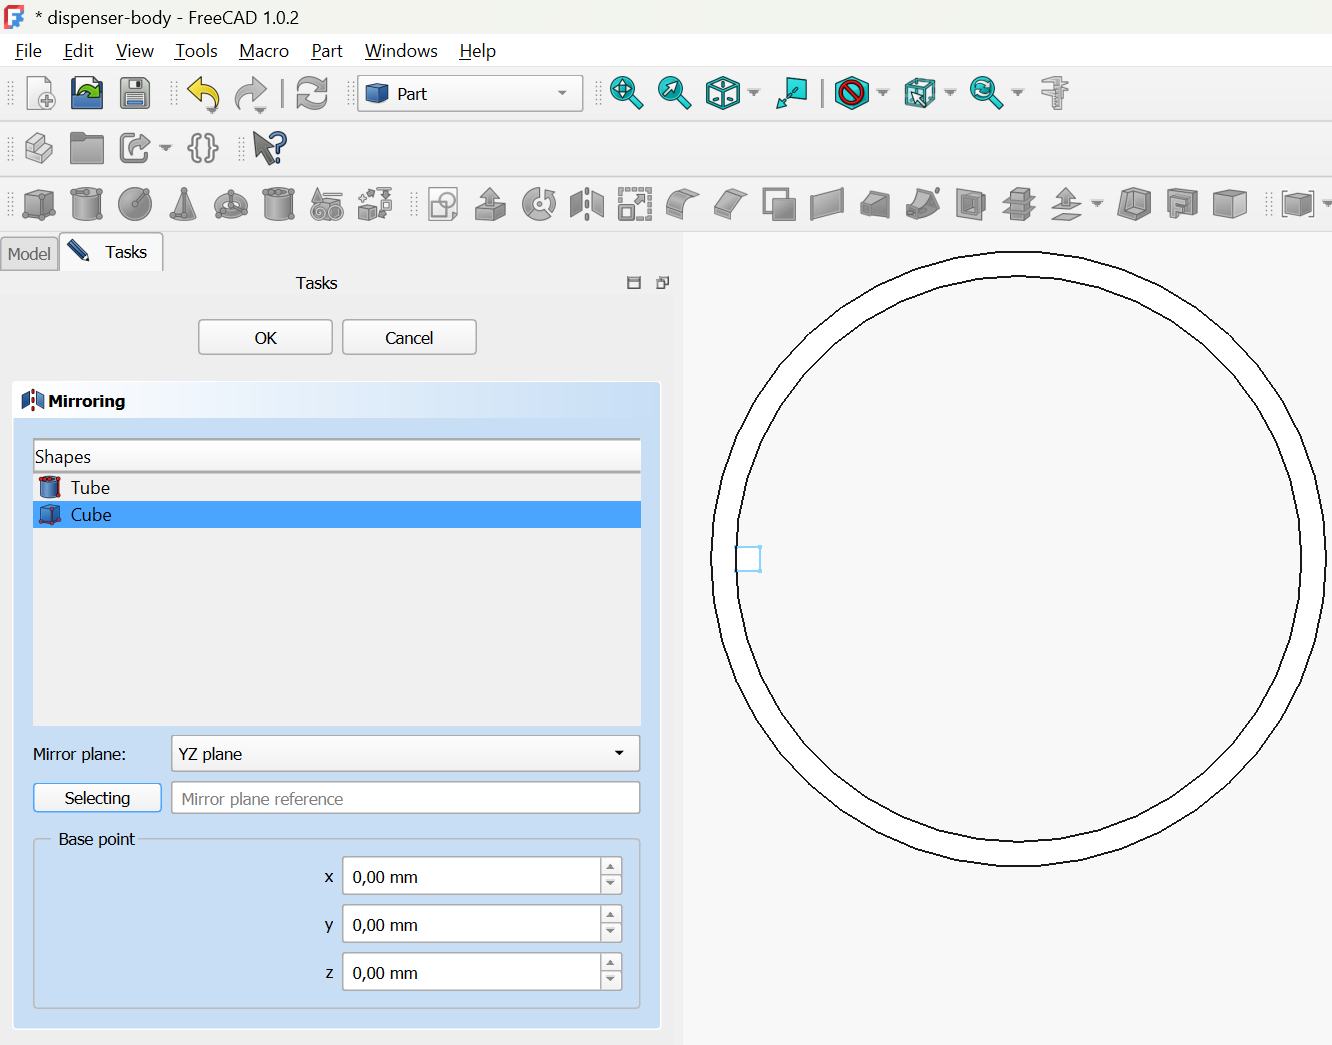Expand the link tool dropdown arrow
The width and height of the screenshot is (1332, 1045).
pos(165,148)
